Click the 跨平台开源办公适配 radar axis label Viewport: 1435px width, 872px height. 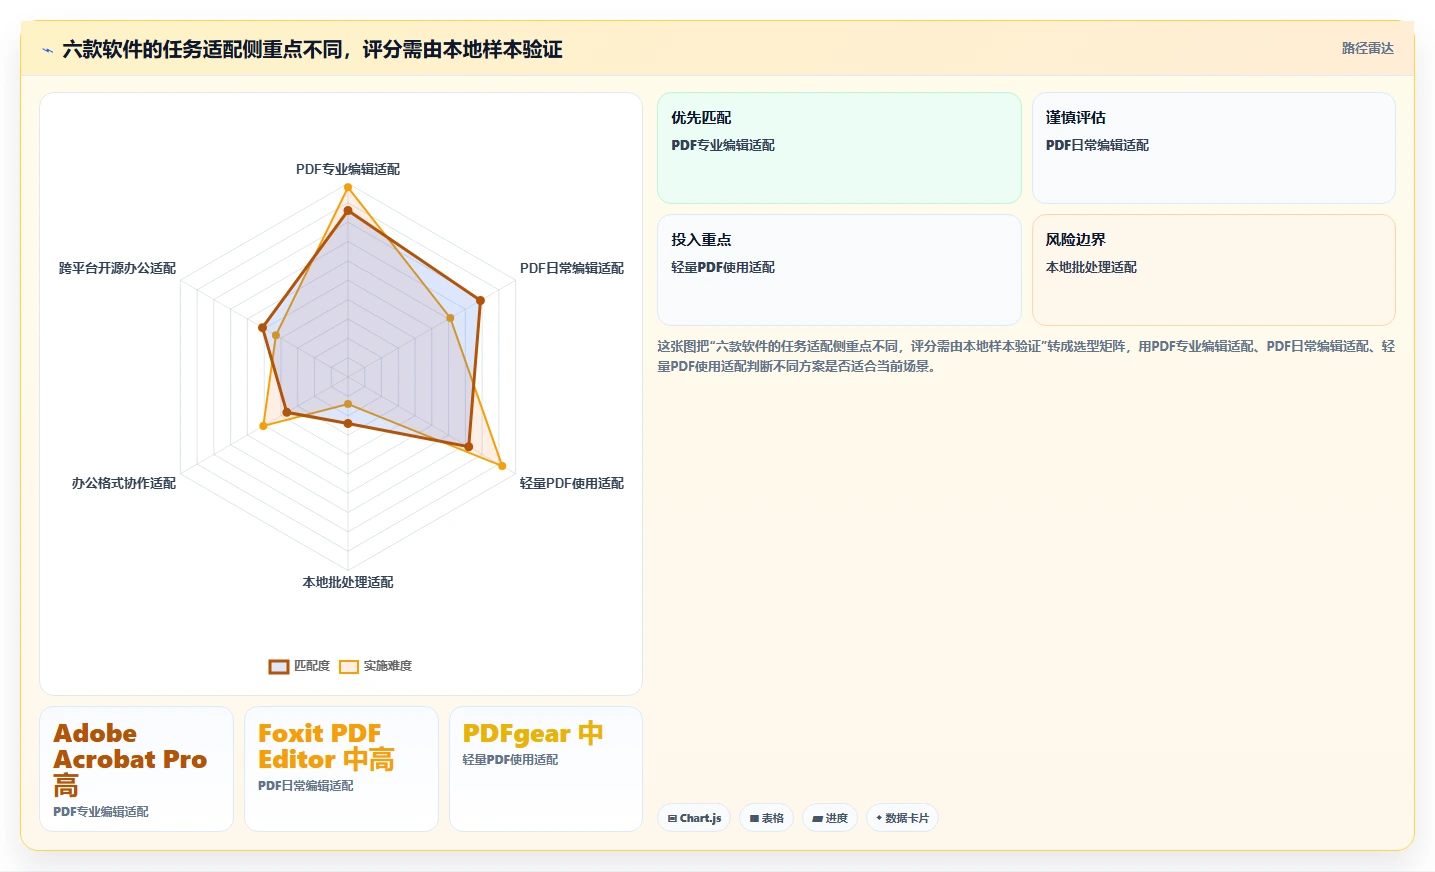coord(117,268)
